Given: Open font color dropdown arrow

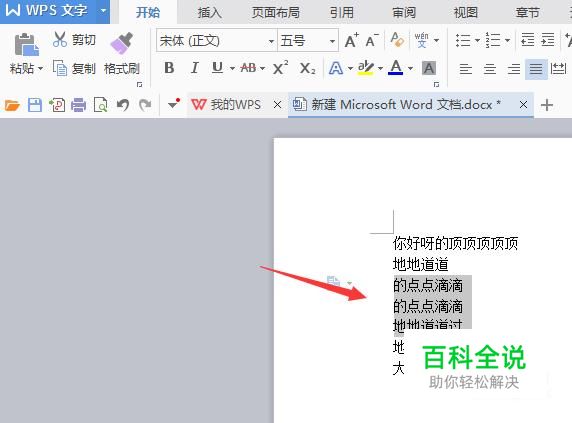Looking at the screenshot, I should (410, 68).
